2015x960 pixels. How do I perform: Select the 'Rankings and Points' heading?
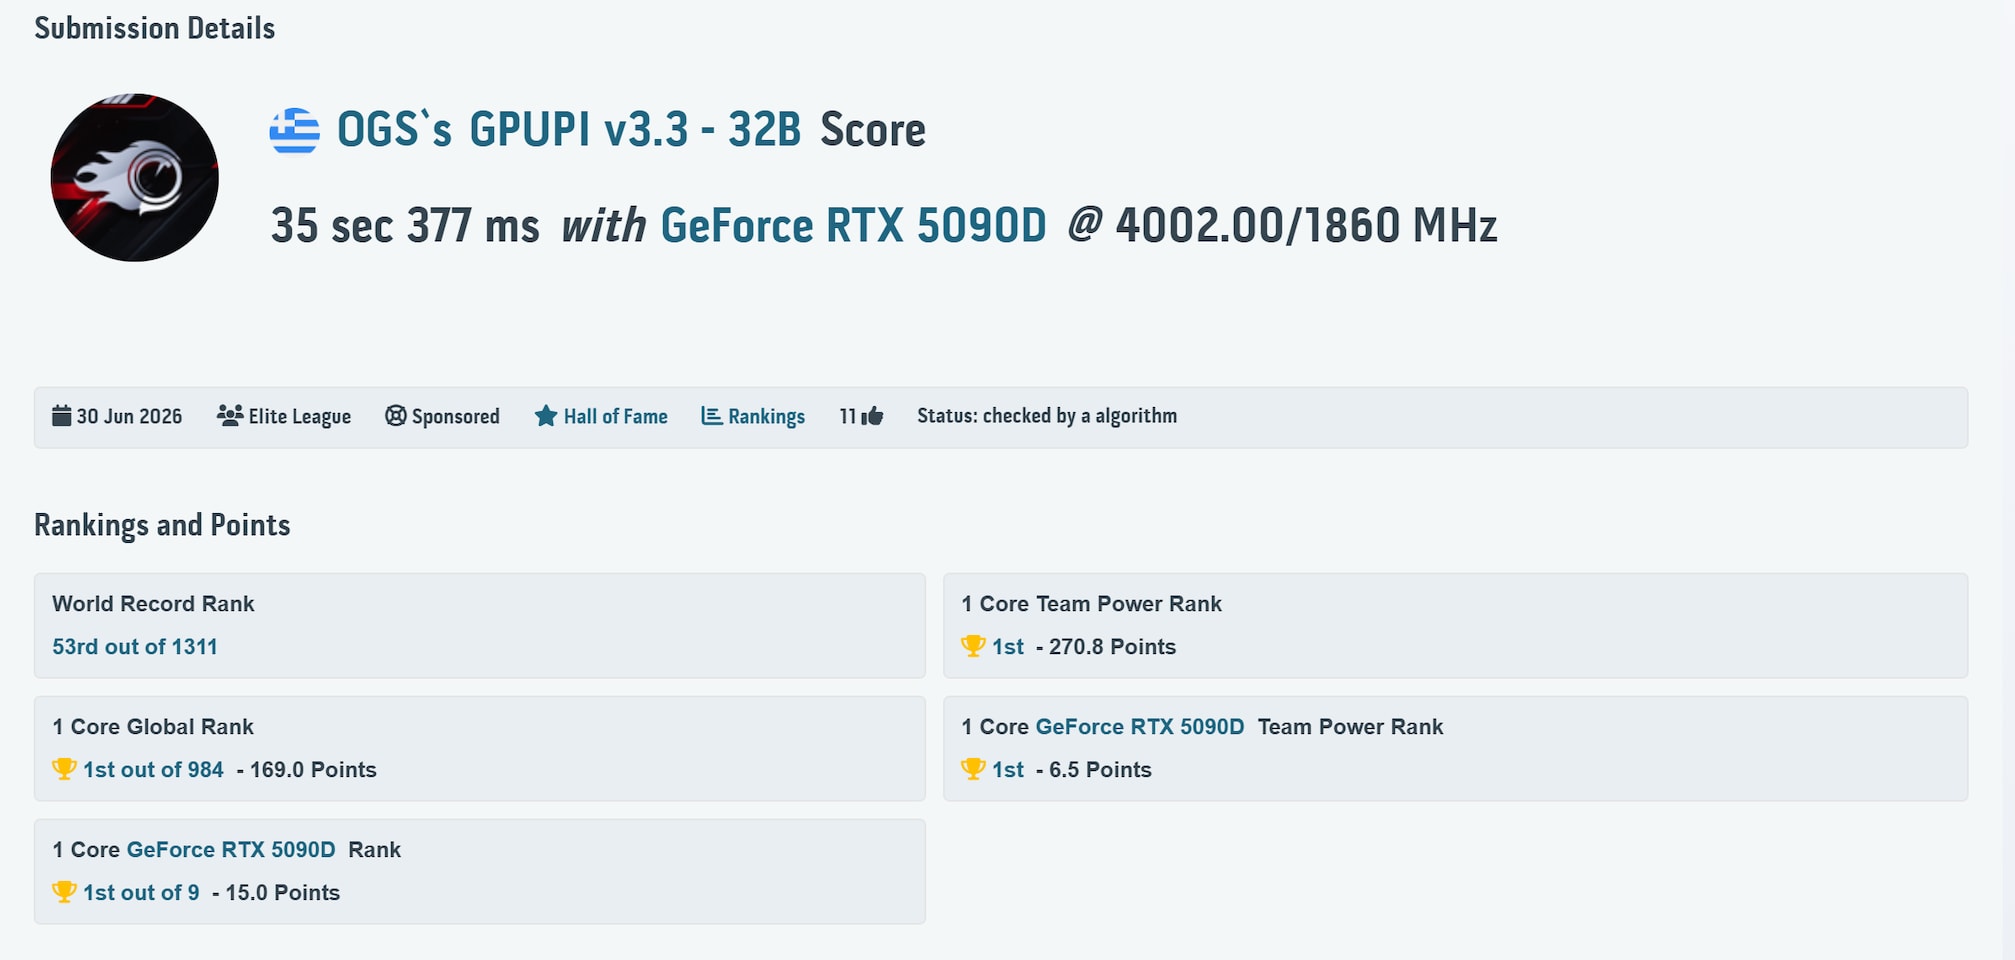point(162,525)
